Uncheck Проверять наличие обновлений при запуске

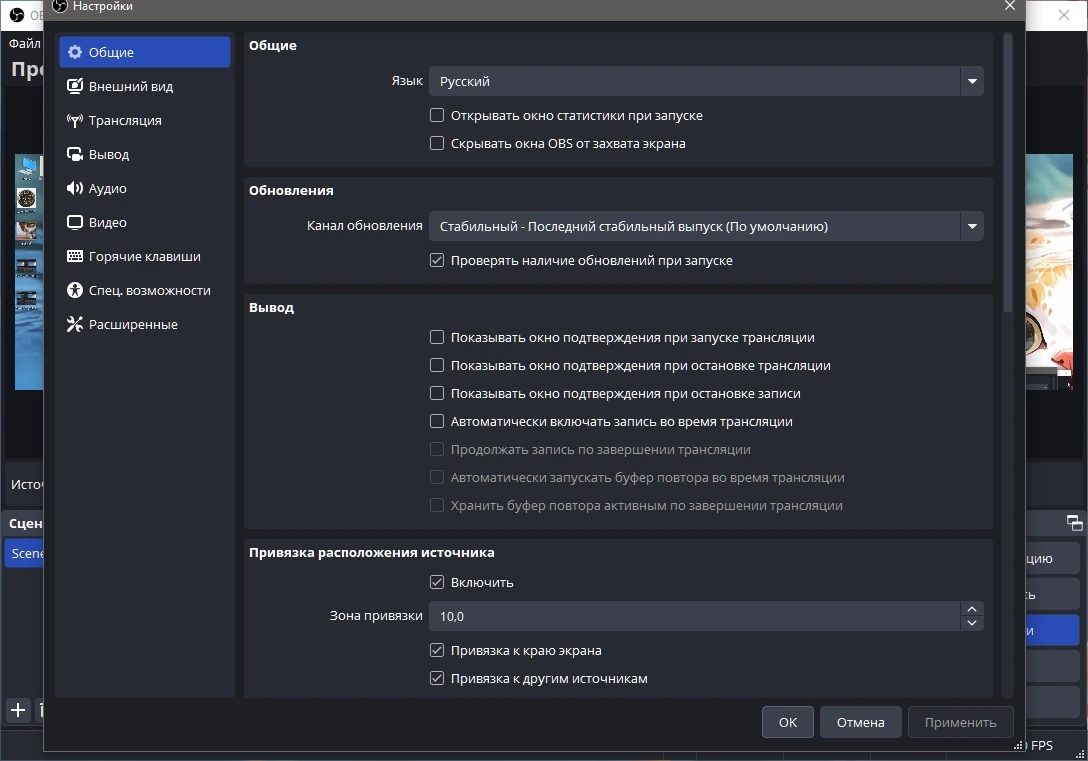436,260
